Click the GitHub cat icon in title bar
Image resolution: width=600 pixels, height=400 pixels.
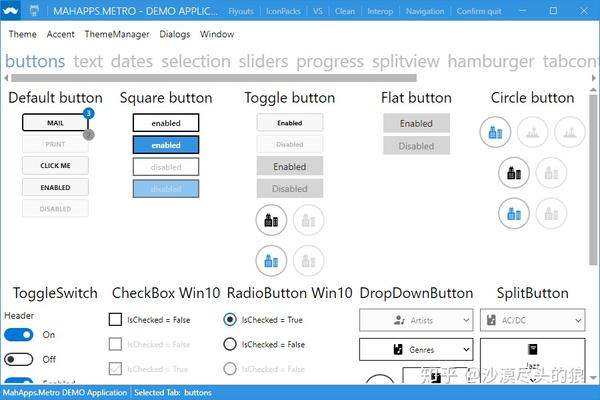point(34,11)
